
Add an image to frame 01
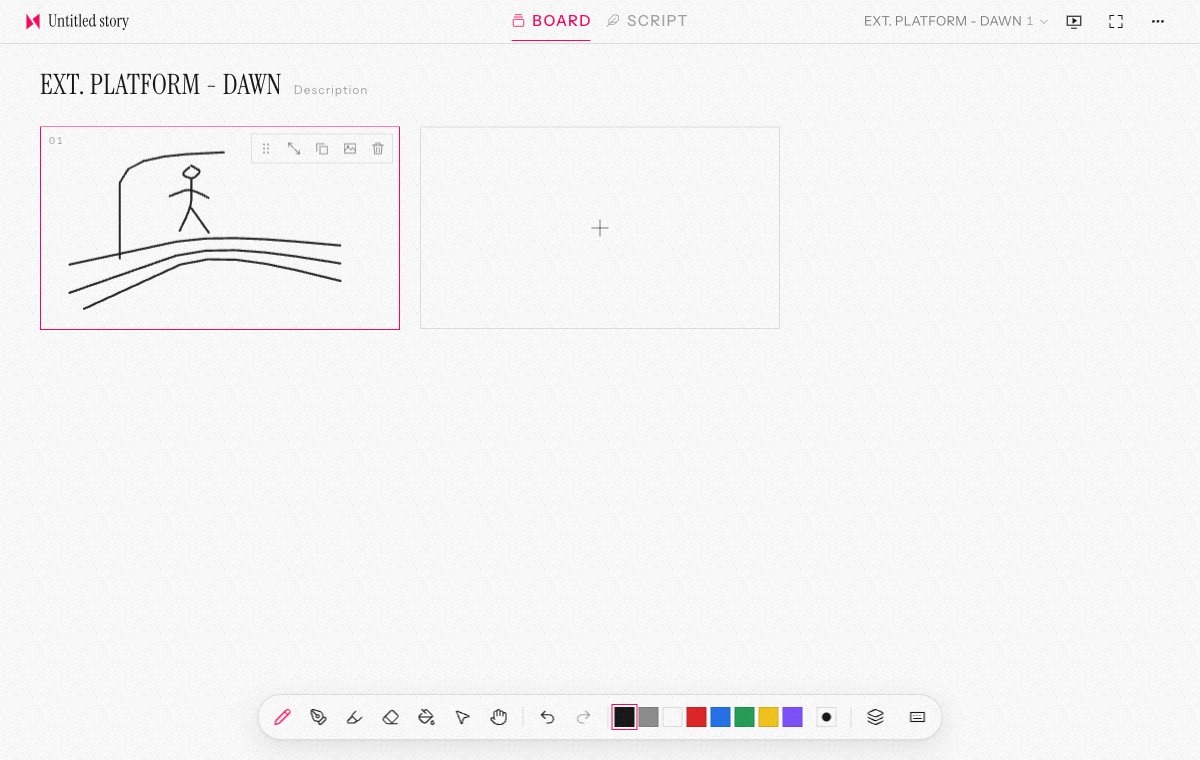(x=350, y=148)
